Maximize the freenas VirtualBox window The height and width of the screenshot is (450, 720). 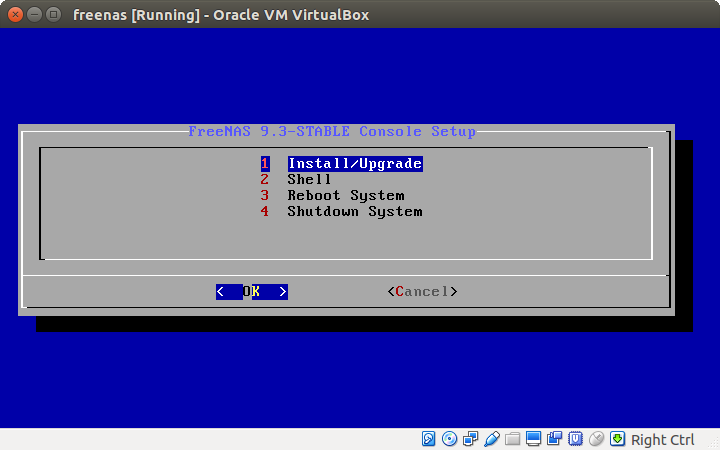(x=54, y=15)
